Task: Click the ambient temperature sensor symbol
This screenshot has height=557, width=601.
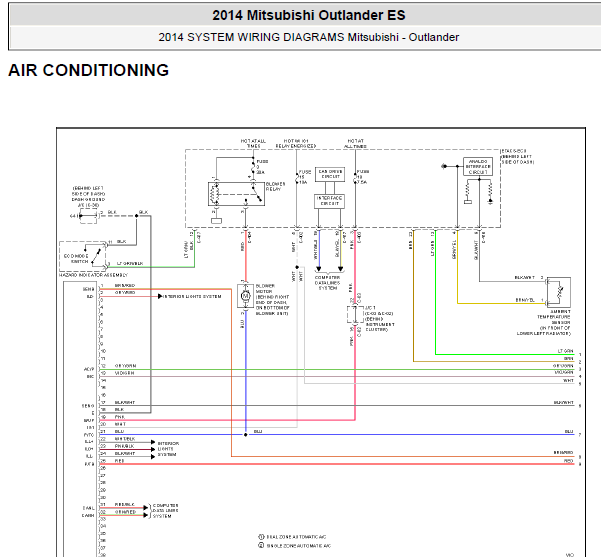Action: tap(559, 292)
